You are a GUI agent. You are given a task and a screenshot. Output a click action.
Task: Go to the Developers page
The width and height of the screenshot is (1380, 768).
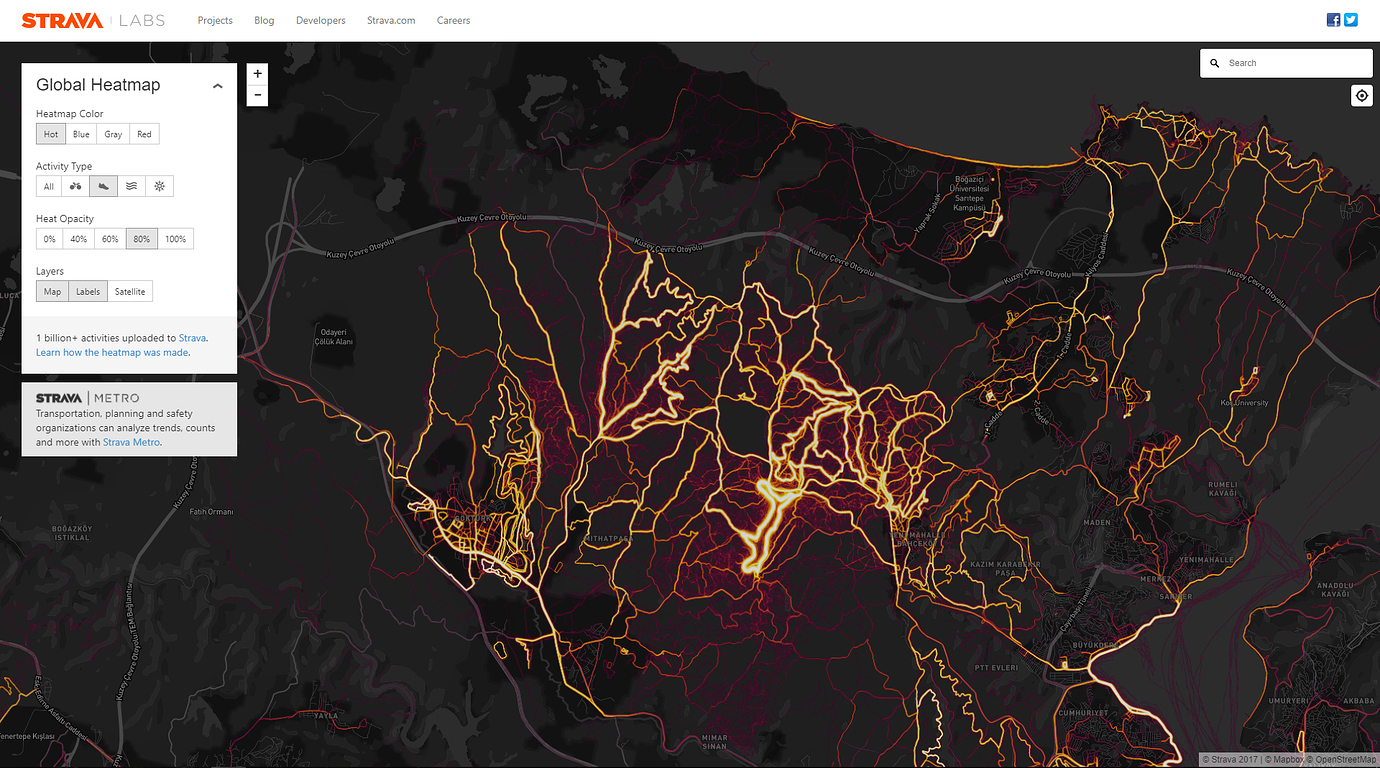(x=321, y=20)
